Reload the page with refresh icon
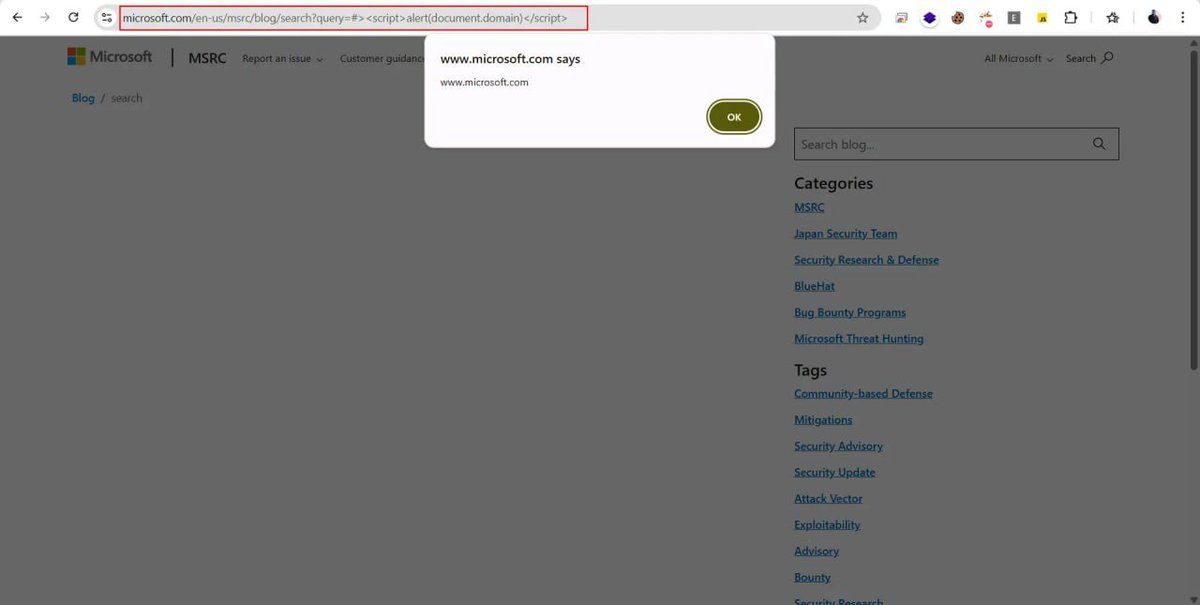The height and width of the screenshot is (605, 1200). click(x=73, y=17)
